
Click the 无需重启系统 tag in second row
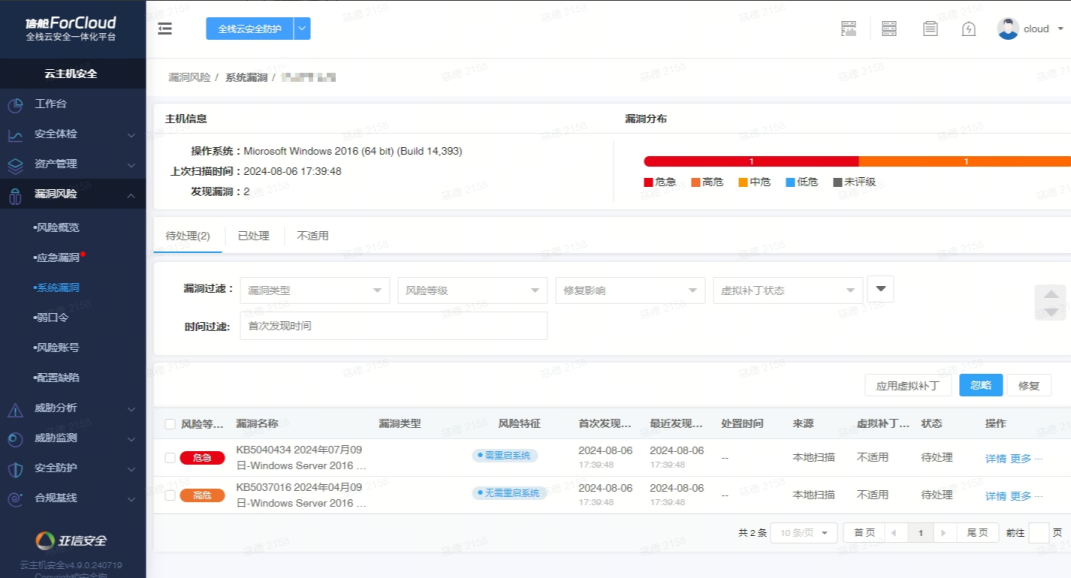510,493
